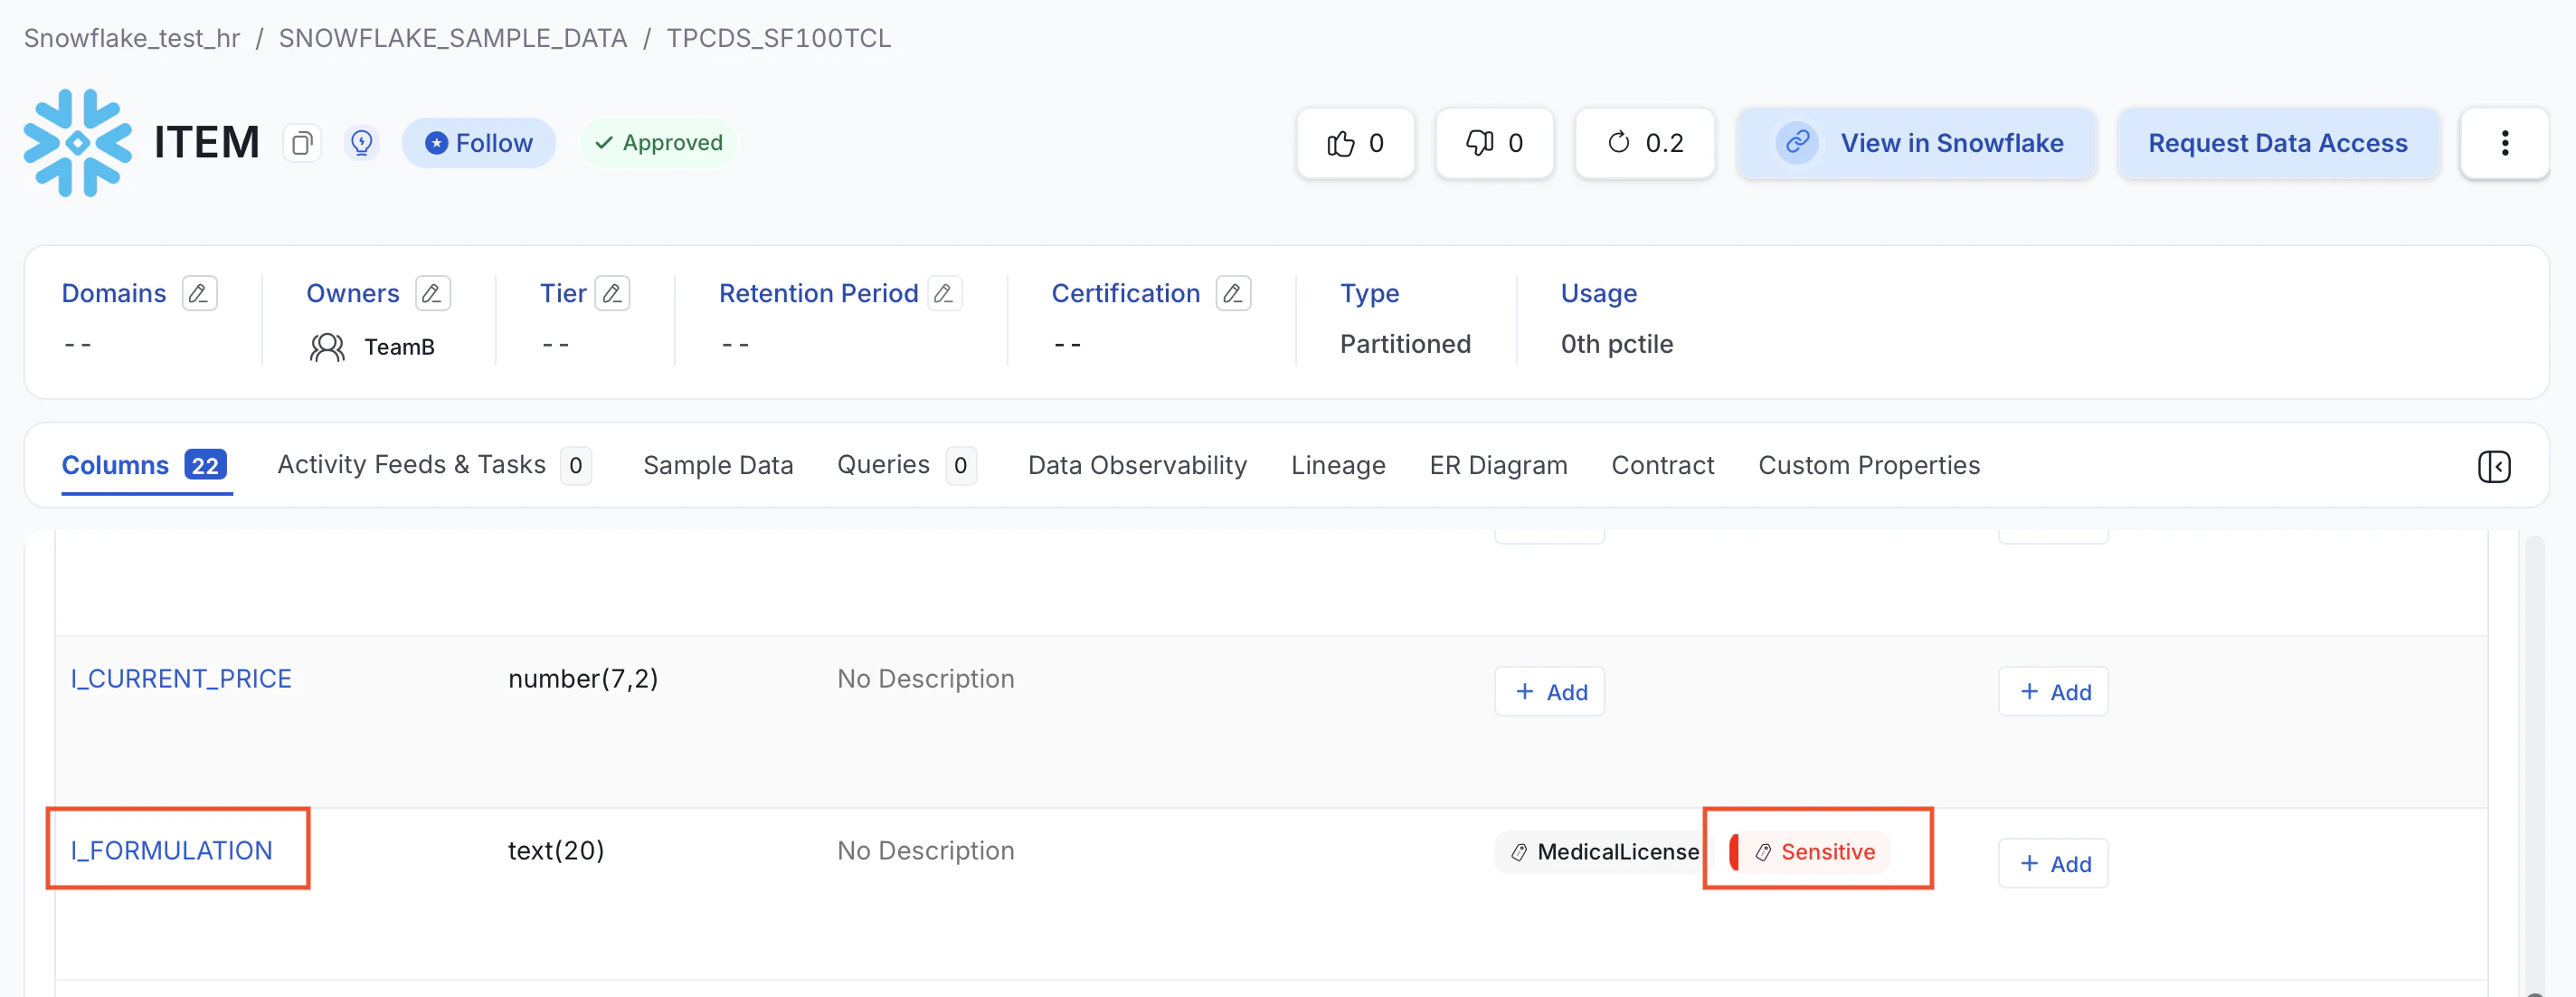The height and width of the screenshot is (997, 2576).
Task: Edit Retention Period with pencil icon
Action: [944, 293]
